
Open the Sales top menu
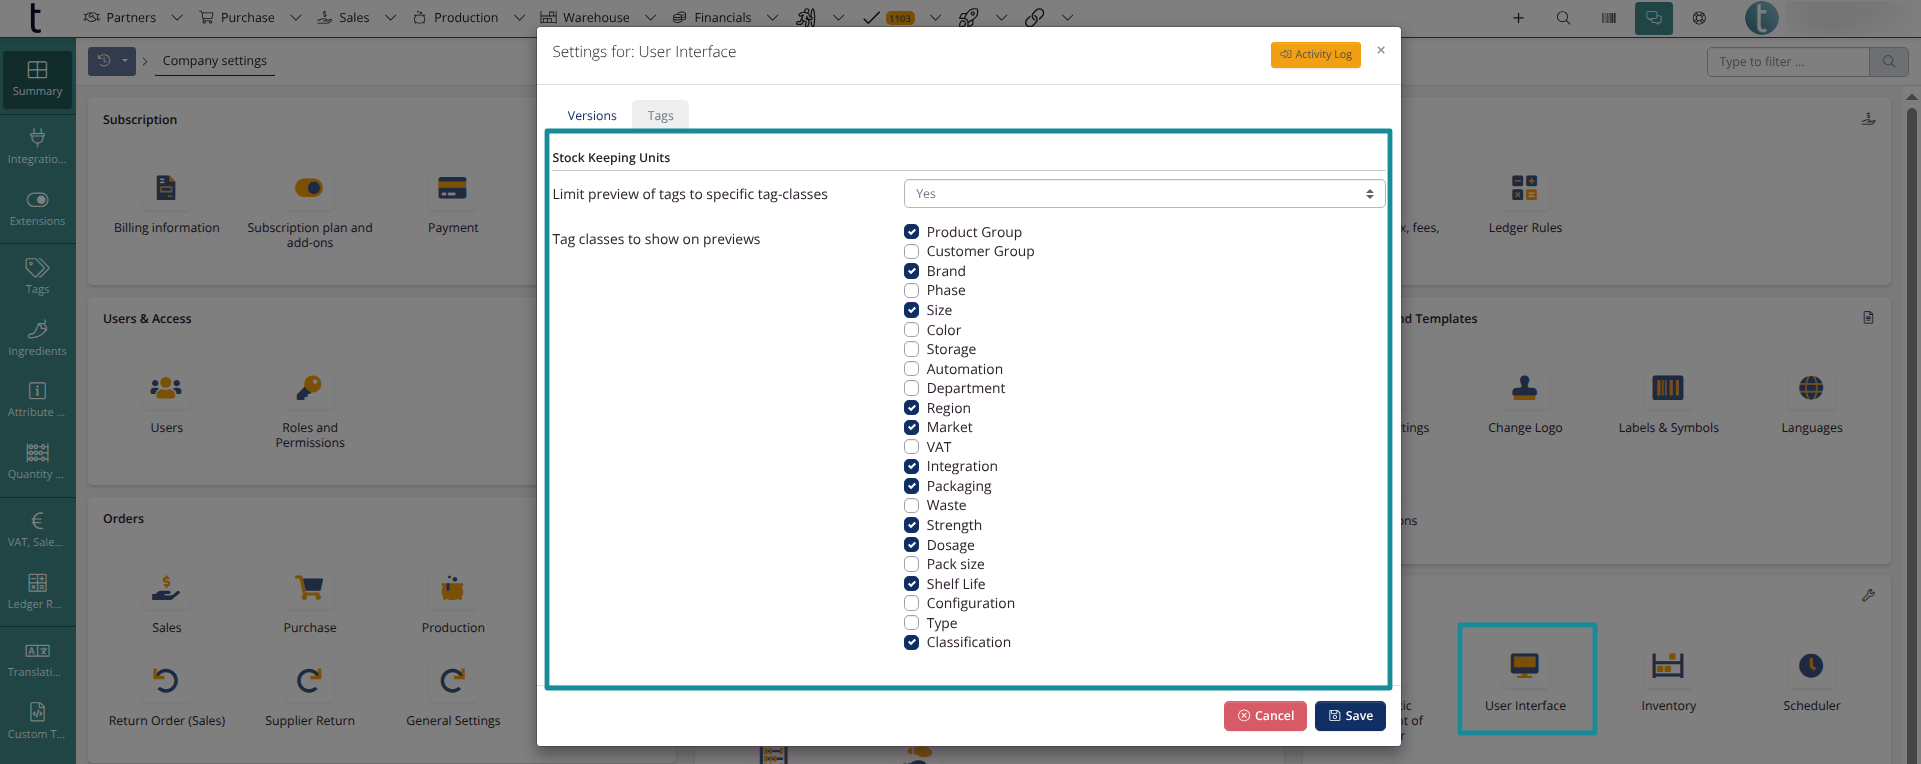pos(343,18)
